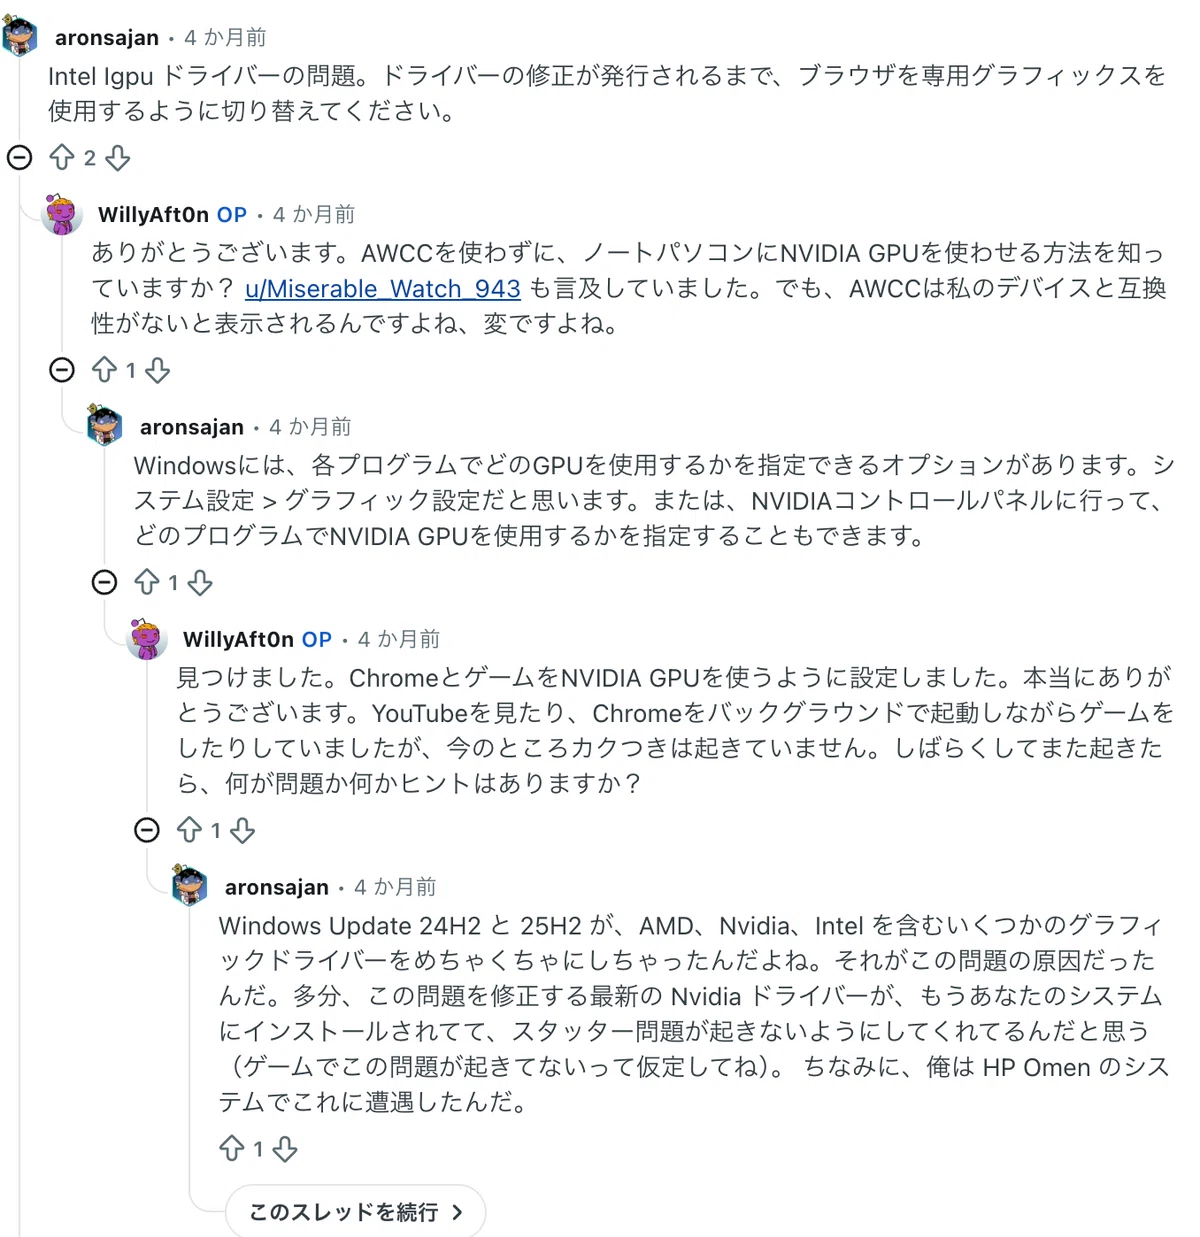Collapse aronsajan's graphics settings reply thread

coord(104,582)
